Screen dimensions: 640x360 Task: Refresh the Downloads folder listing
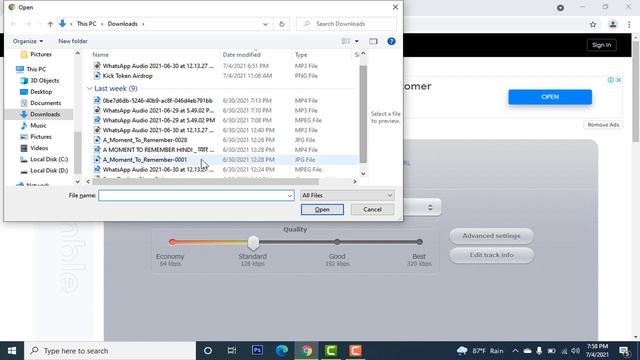point(282,24)
